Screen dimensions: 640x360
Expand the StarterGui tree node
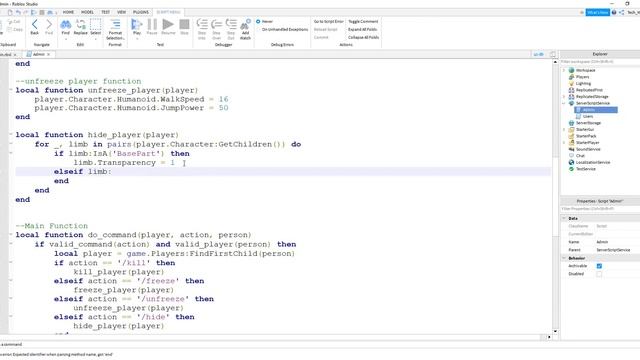(x=564, y=129)
